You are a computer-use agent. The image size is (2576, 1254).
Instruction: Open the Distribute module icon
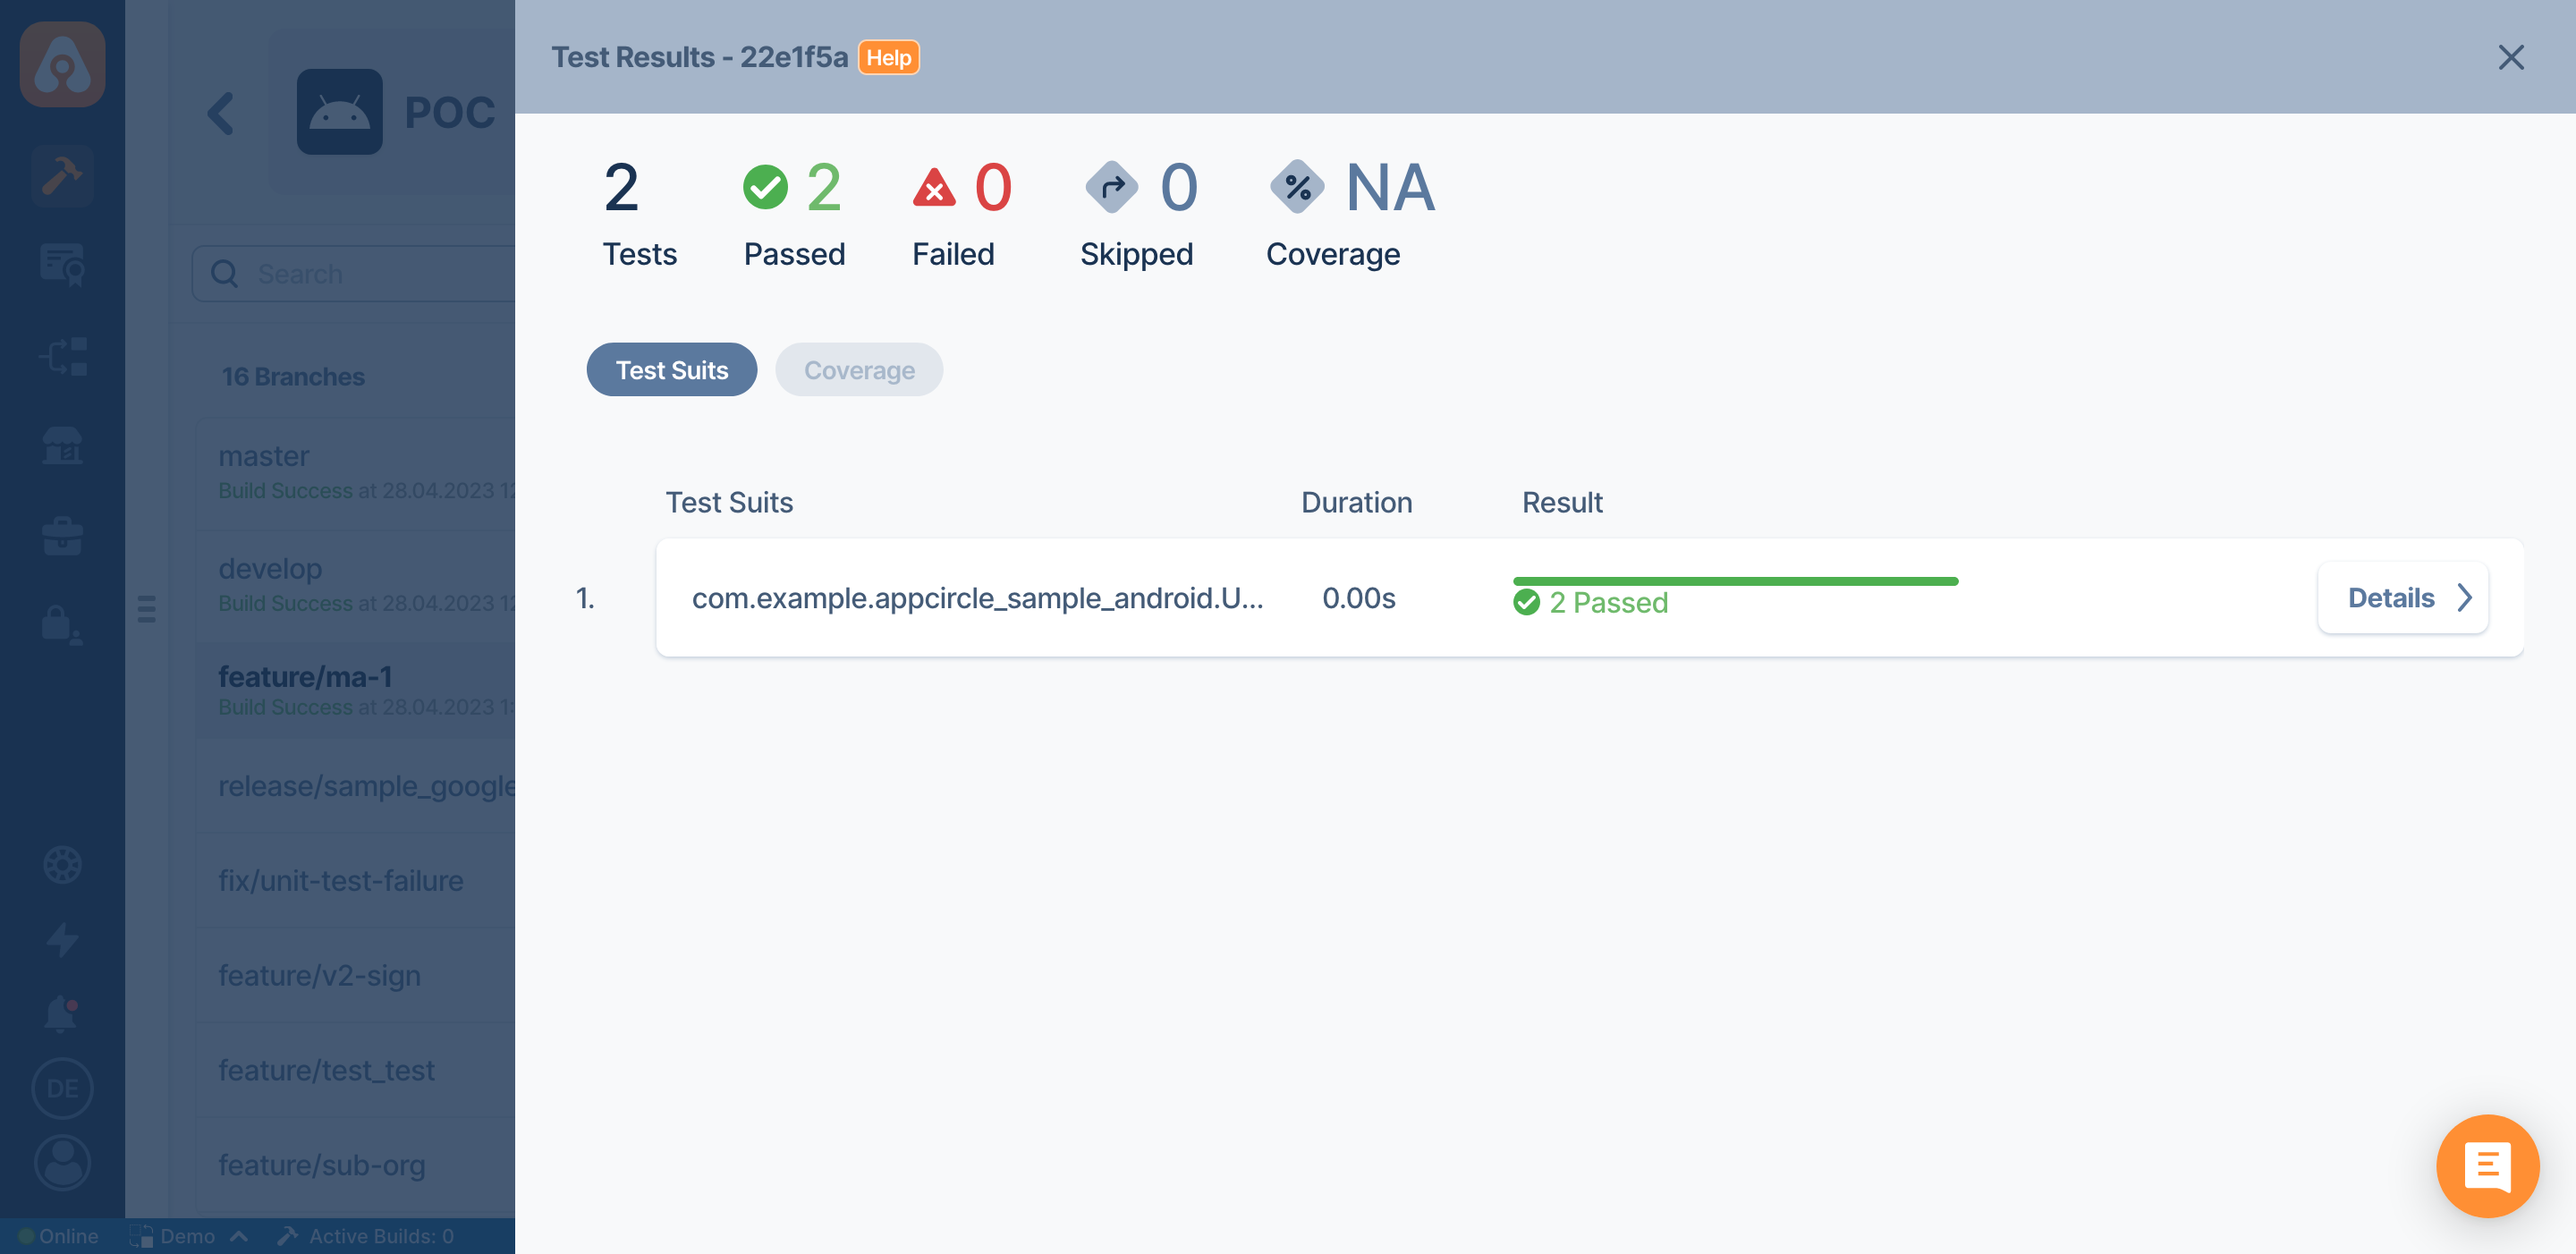pyautogui.click(x=62, y=356)
